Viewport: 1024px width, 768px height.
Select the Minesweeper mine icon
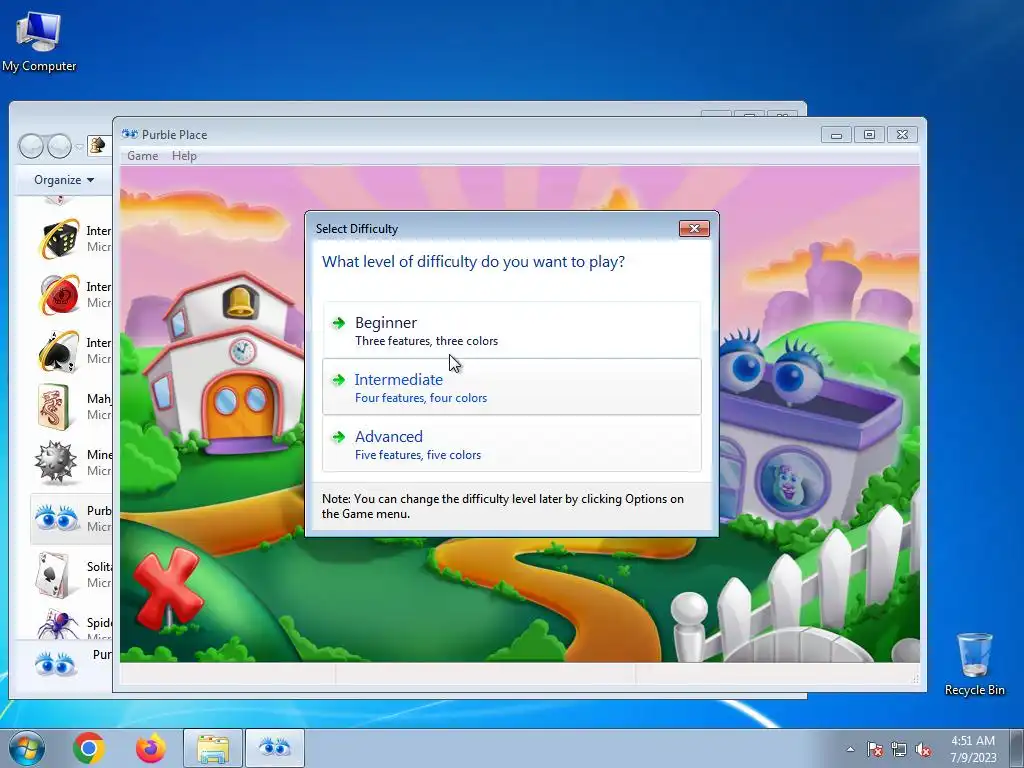tap(56, 462)
